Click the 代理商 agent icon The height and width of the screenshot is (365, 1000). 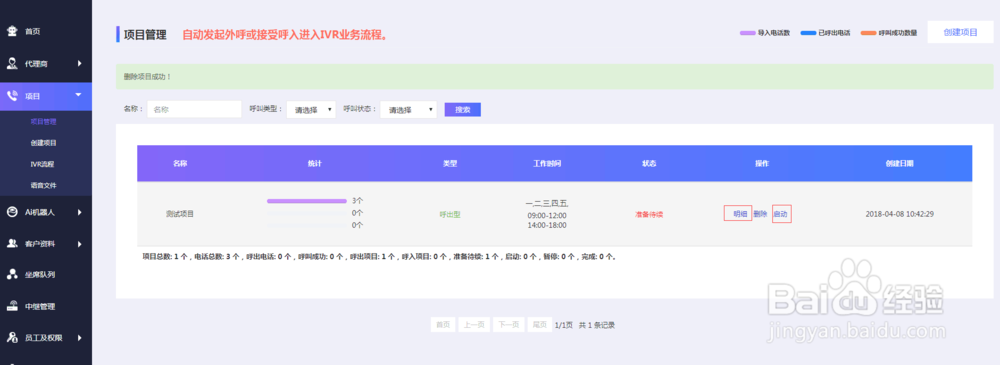[x=12, y=63]
